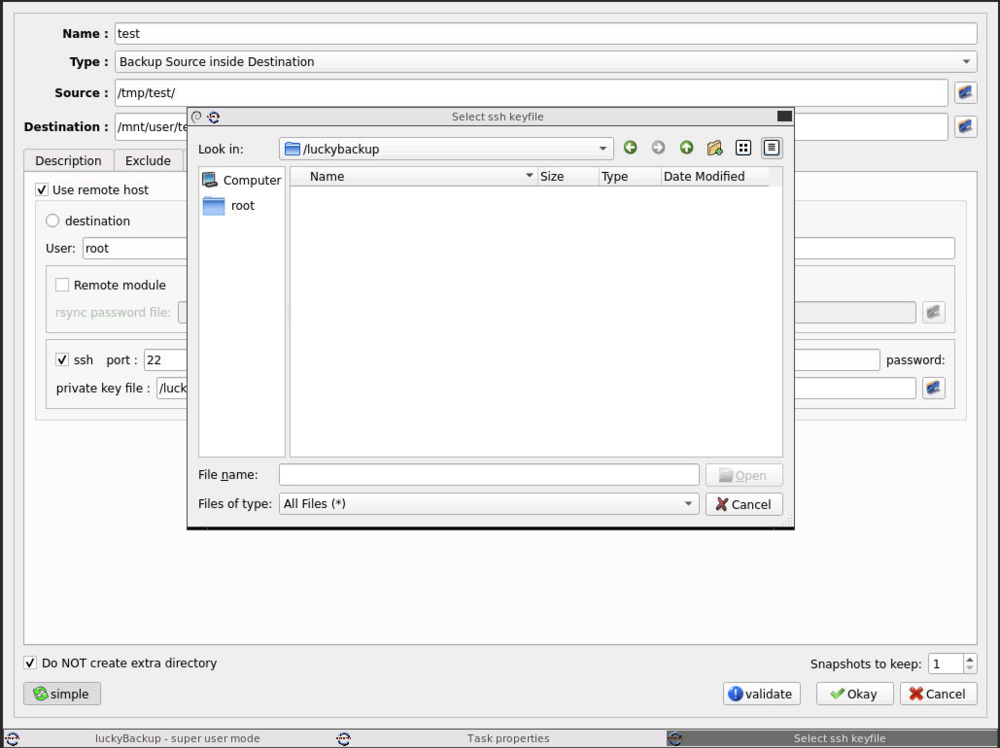This screenshot has height=748, width=1000.
Task: Click the luckyBackup taskbar icon
Action: click(12, 738)
